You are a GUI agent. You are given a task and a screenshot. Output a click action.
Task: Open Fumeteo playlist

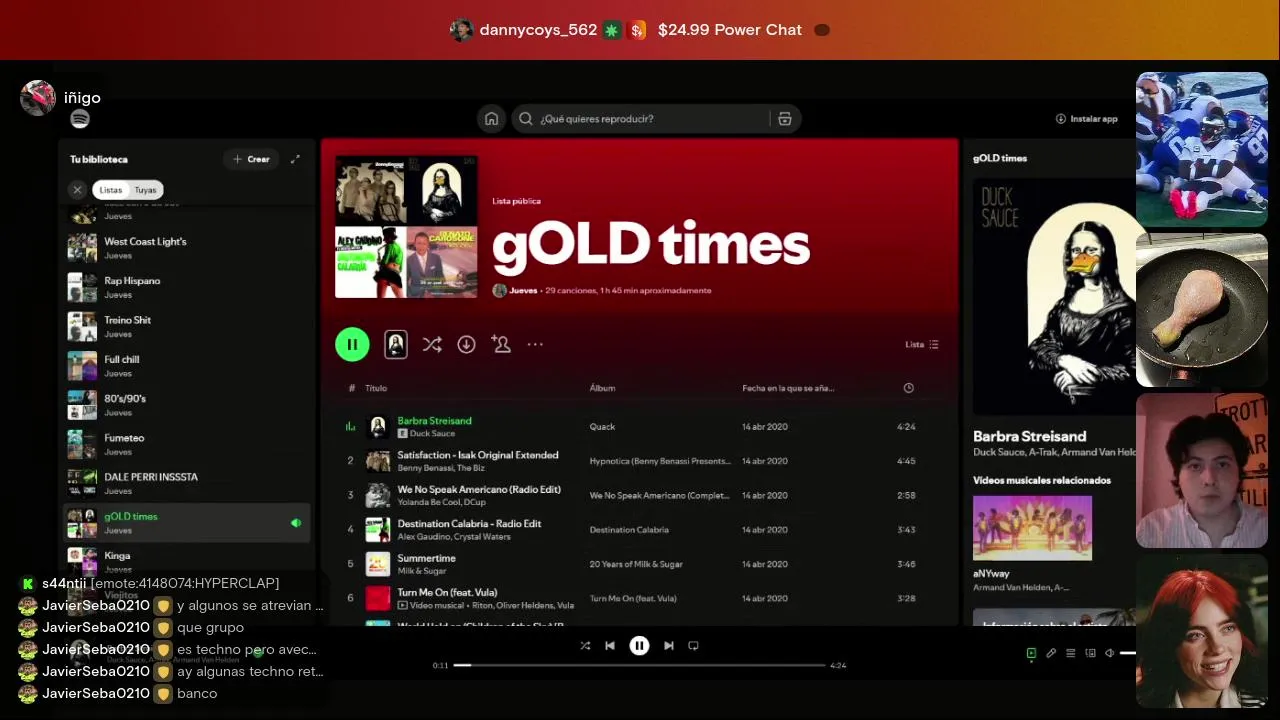(x=187, y=444)
